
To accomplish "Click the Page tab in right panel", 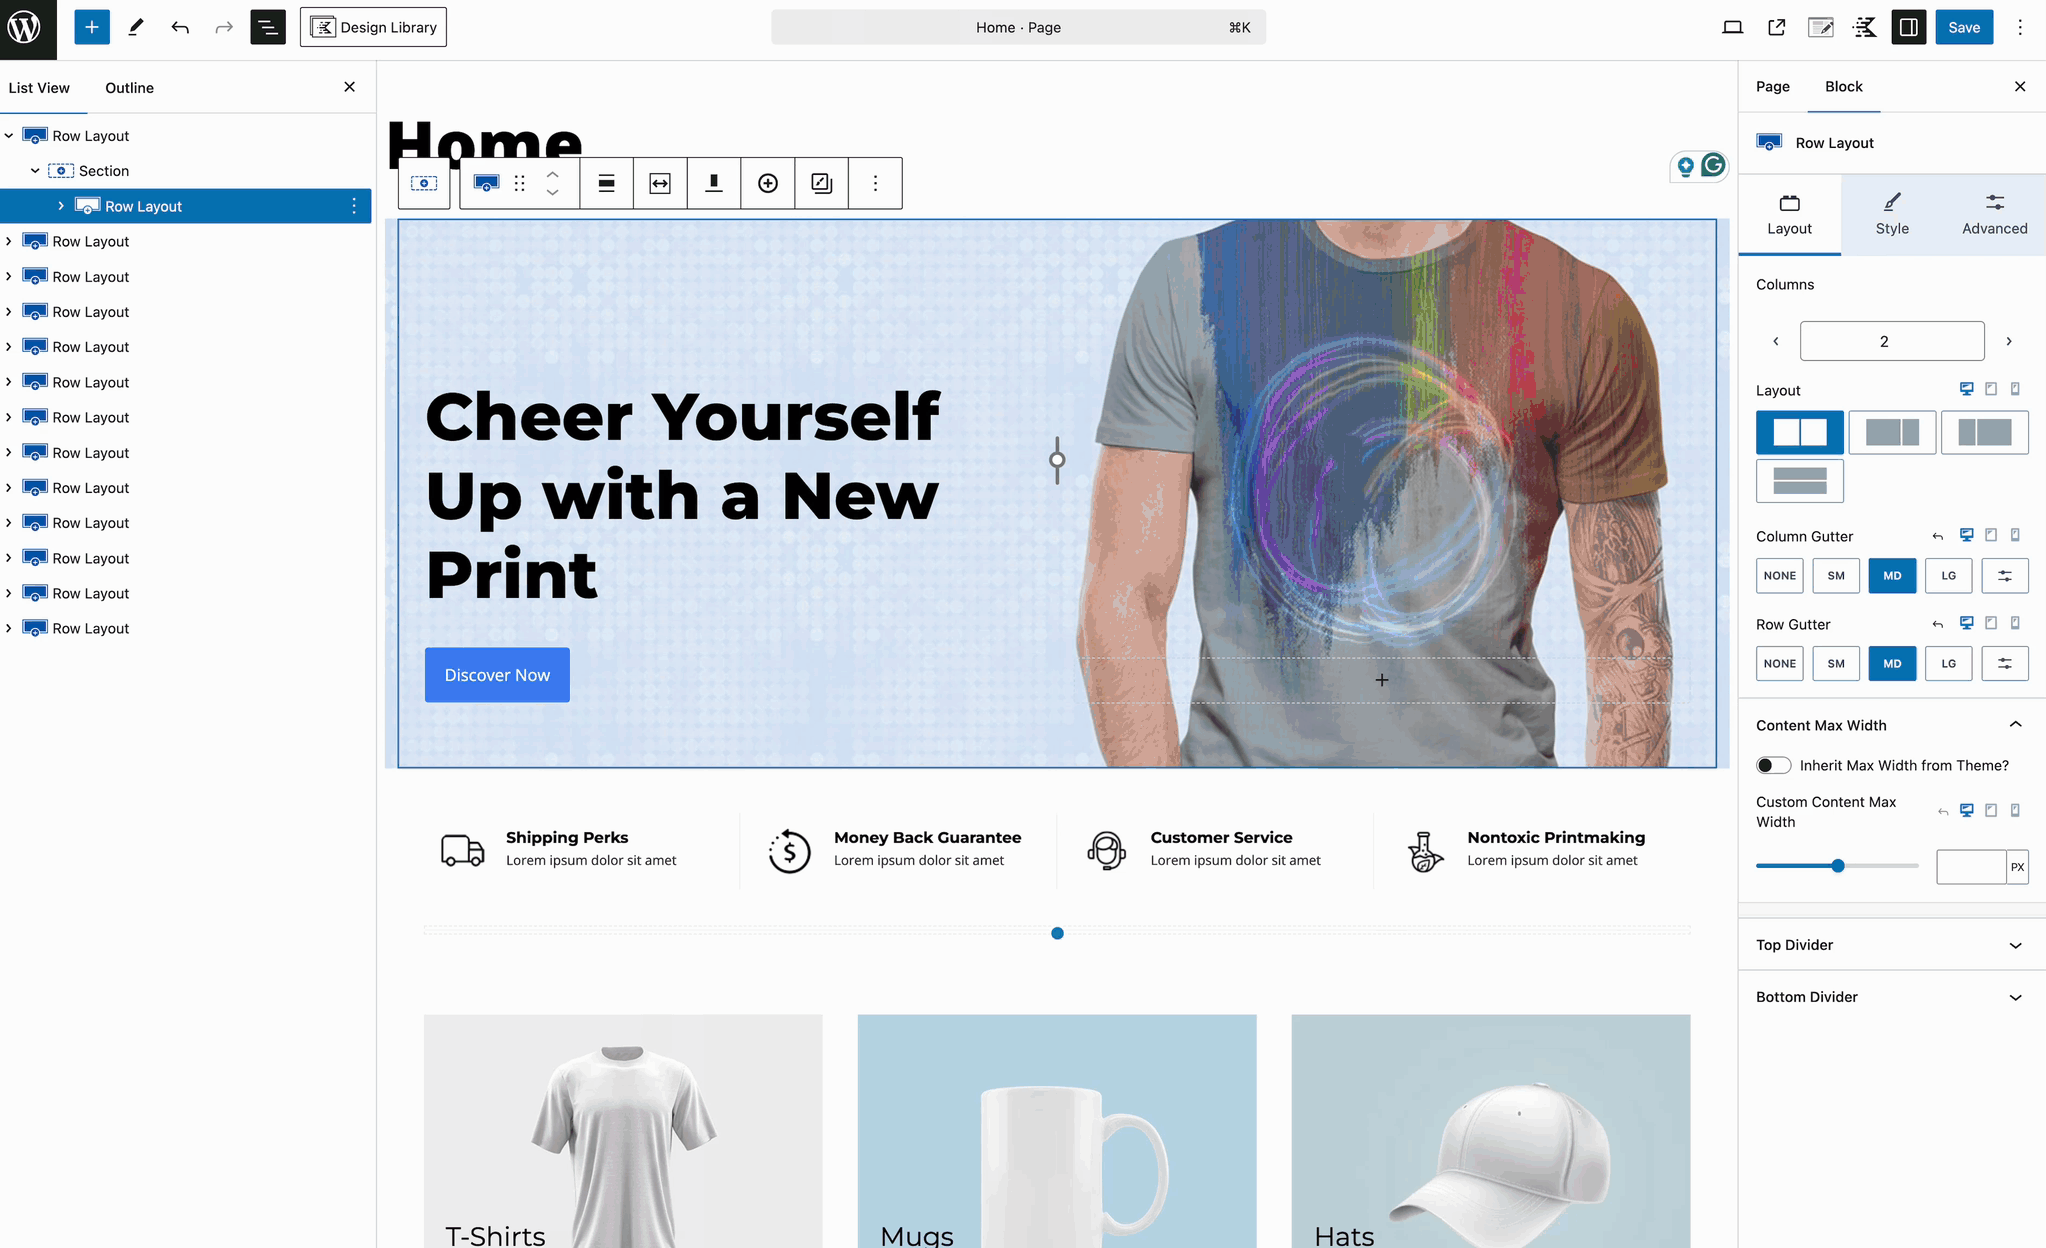I will click(1773, 85).
